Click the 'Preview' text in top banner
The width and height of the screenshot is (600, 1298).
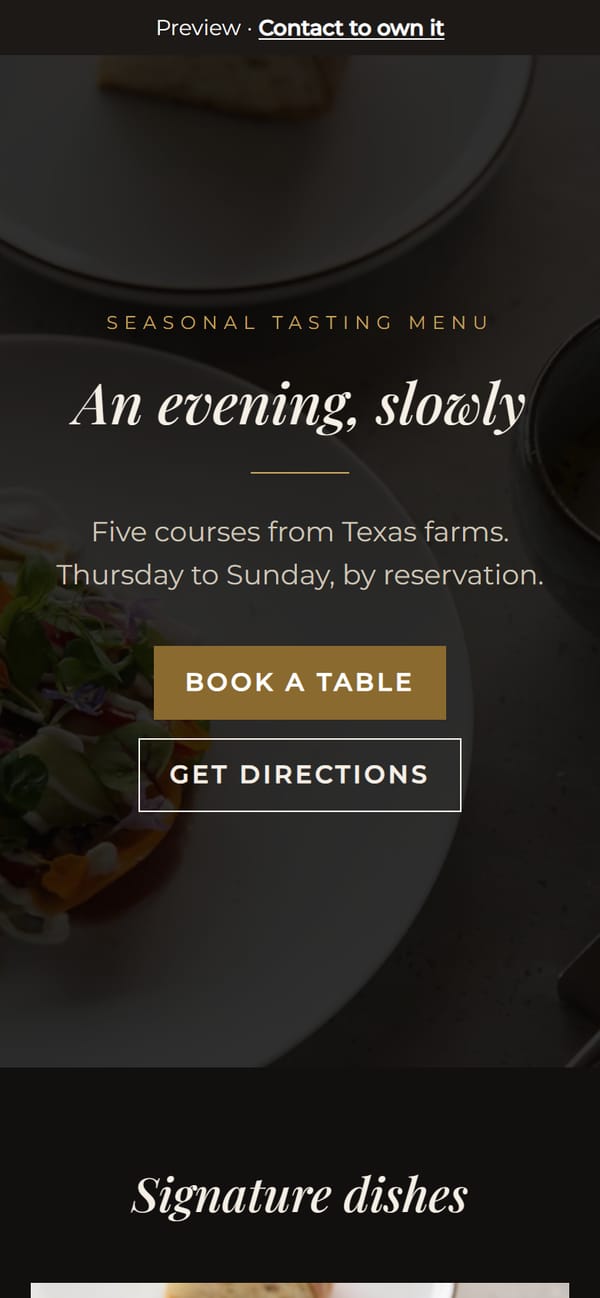tap(198, 28)
